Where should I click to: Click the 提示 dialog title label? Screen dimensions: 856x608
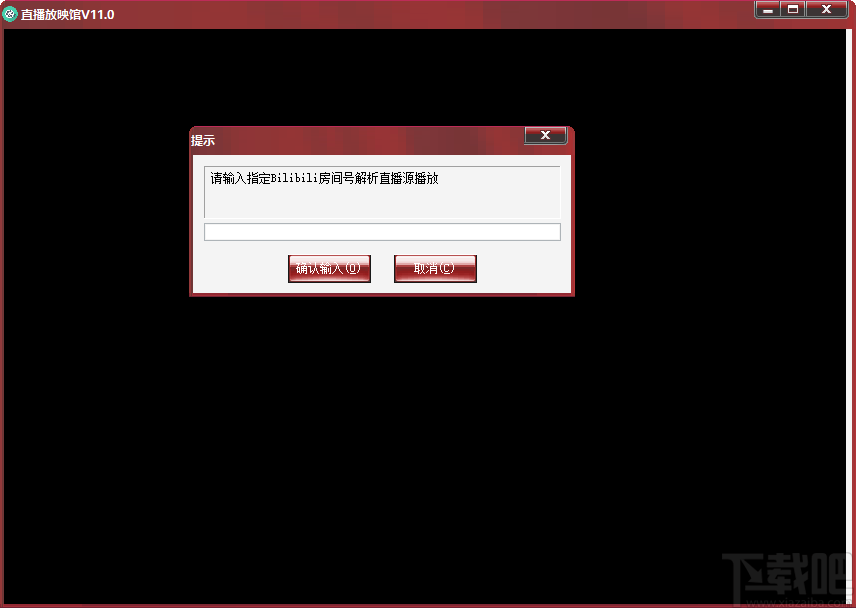pyautogui.click(x=203, y=141)
